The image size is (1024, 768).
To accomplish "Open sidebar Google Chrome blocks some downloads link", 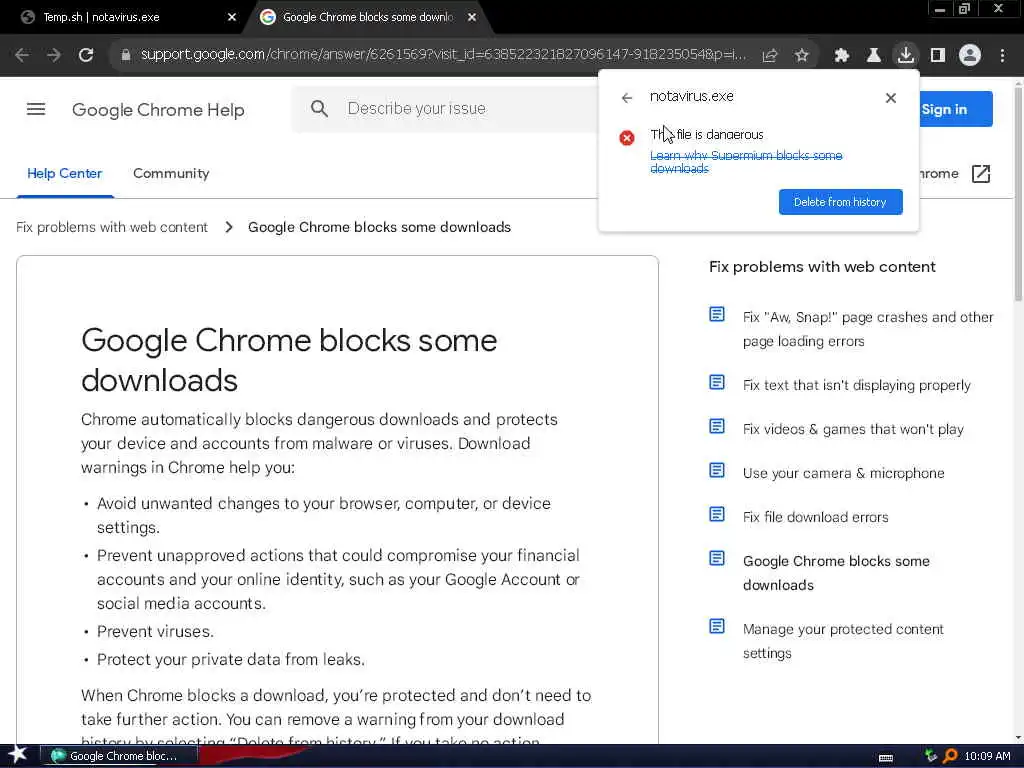I will 836,573.
